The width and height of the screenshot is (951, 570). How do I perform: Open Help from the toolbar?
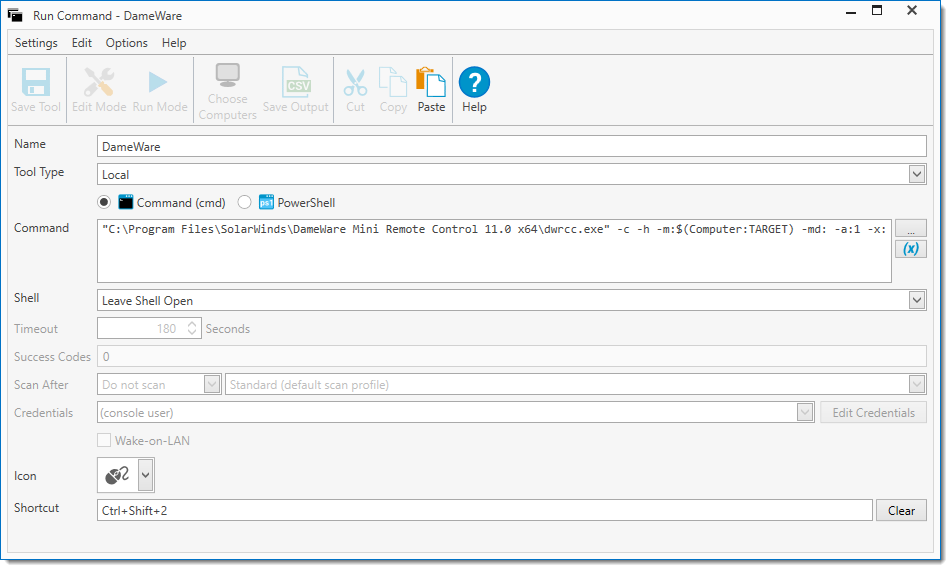coord(474,89)
